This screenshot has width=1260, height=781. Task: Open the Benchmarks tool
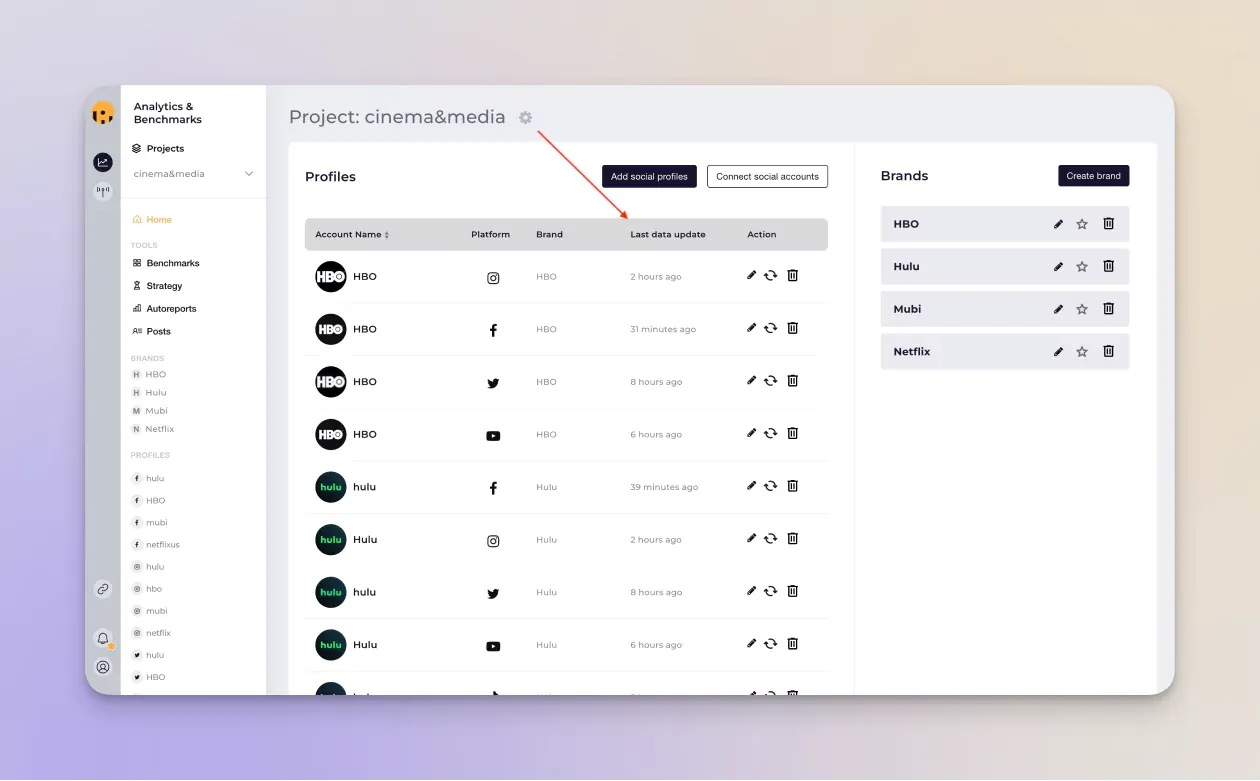pyautogui.click(x=166, y=264)
